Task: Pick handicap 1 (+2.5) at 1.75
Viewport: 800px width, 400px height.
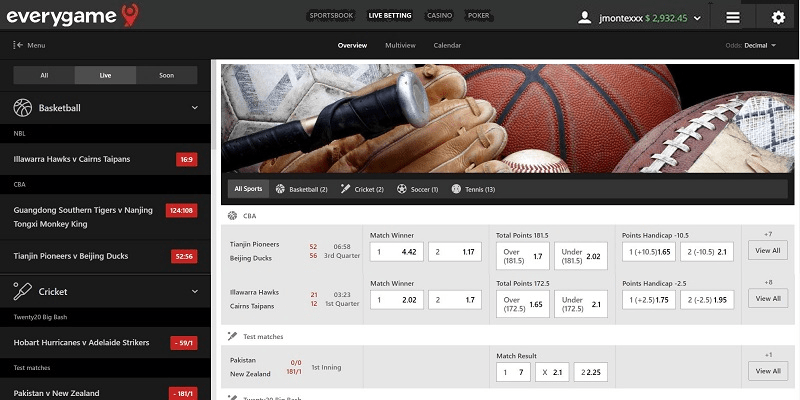Action: click(649, 299)
